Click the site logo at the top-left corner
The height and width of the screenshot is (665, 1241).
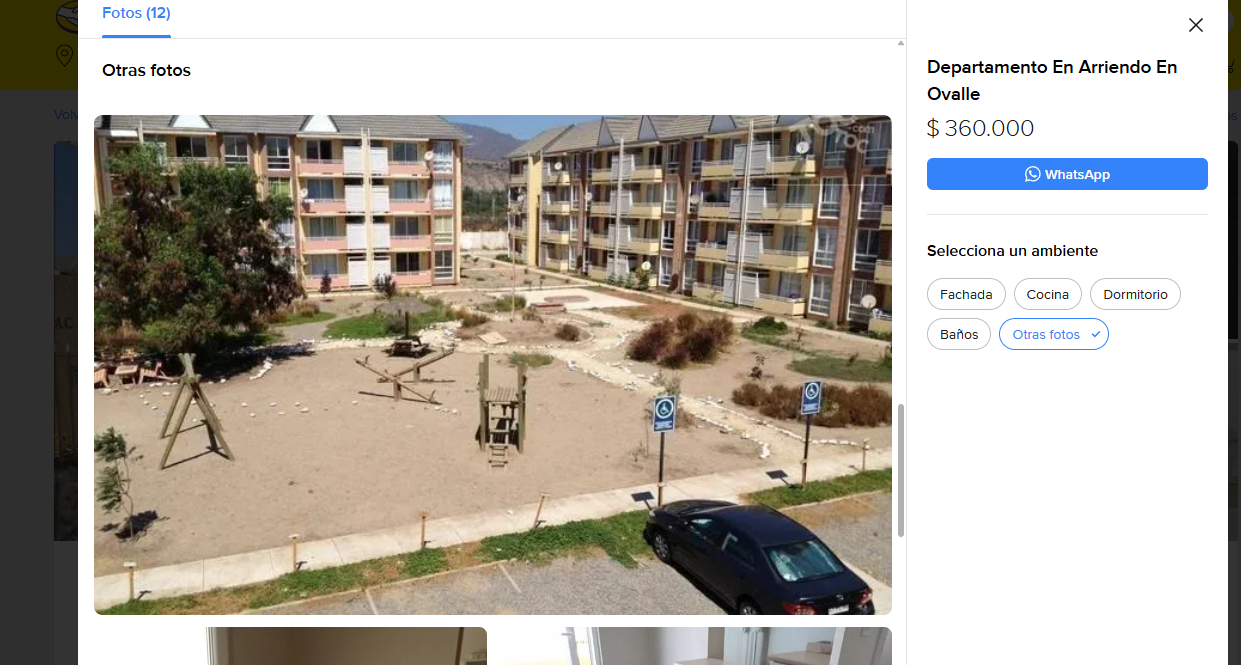(68, 17)
